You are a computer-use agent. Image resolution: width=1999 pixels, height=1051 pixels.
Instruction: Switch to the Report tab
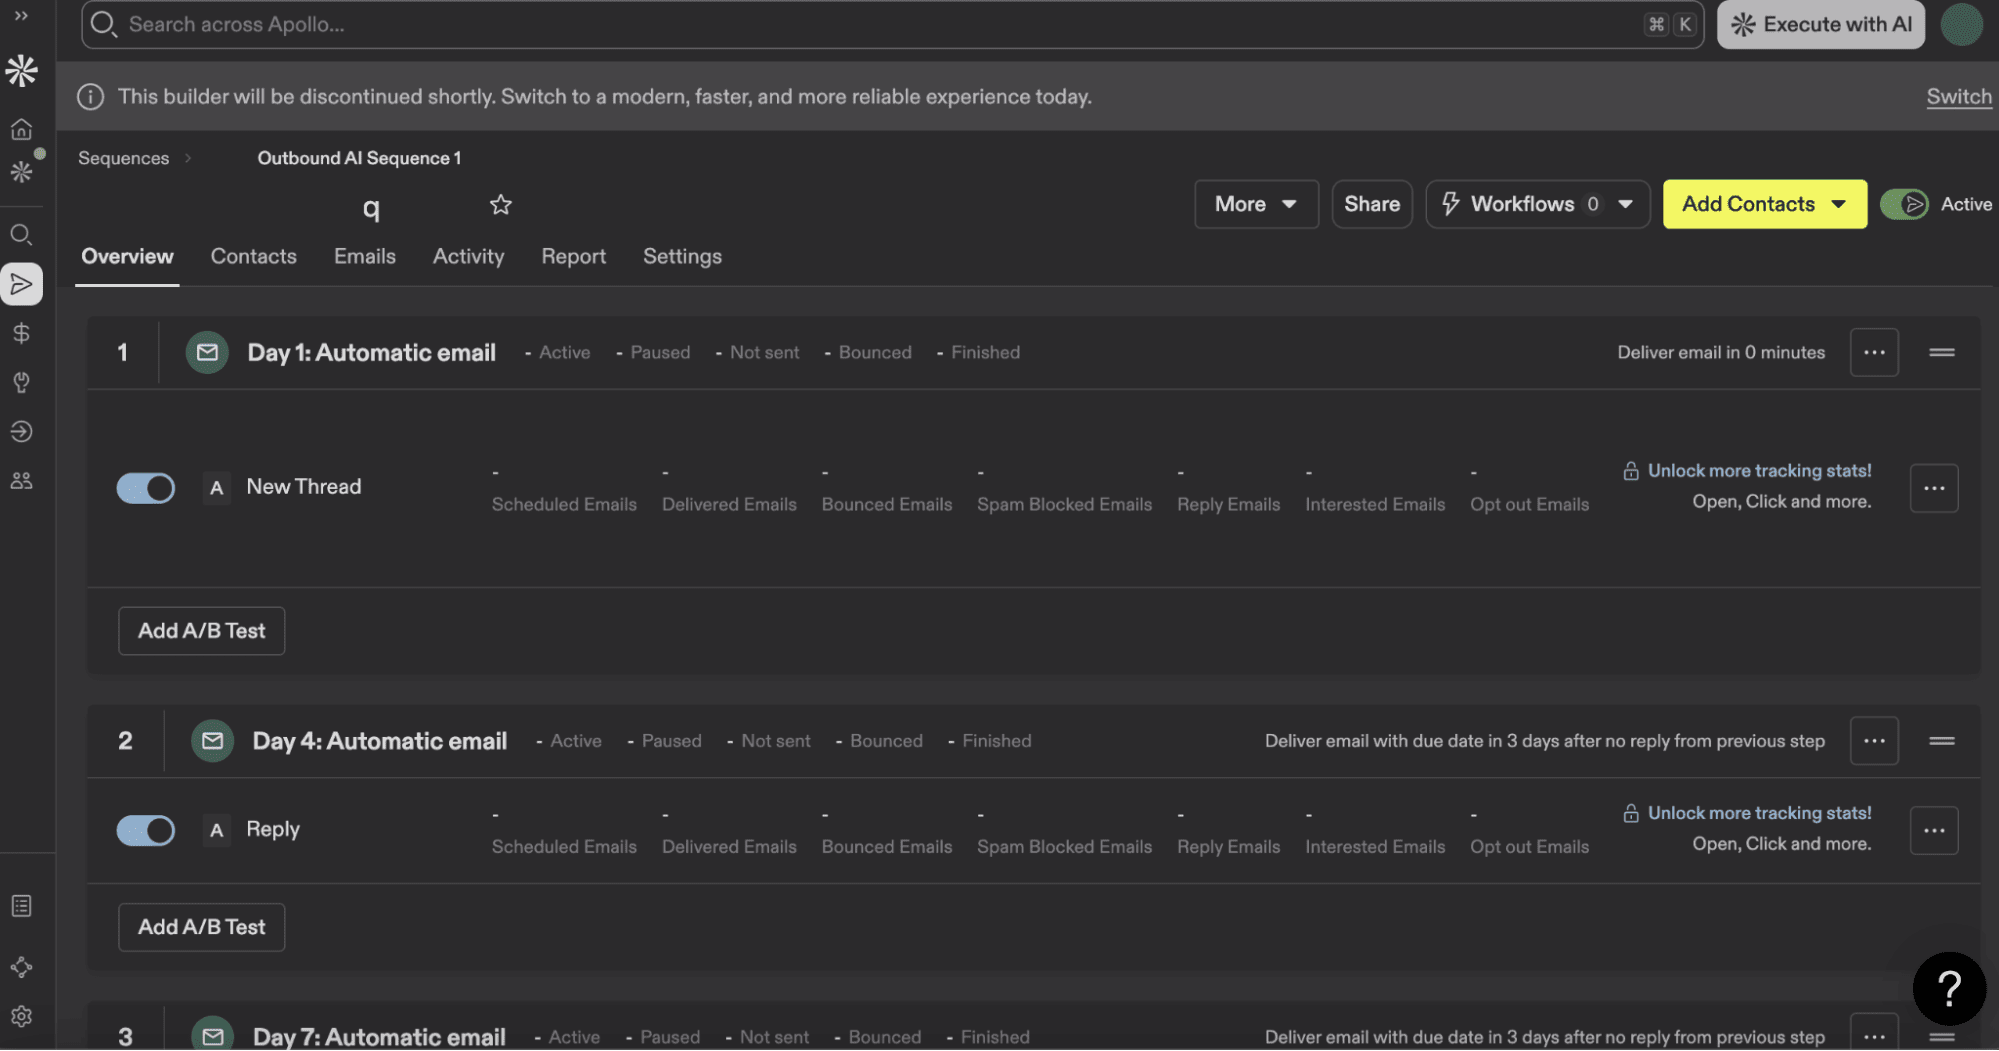point(573,256)
